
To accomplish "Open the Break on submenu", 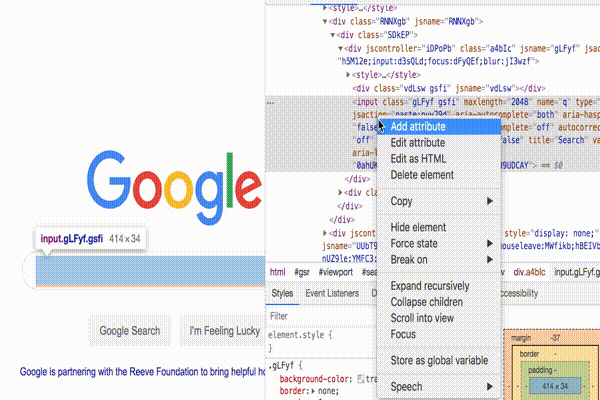I will 439,260.
